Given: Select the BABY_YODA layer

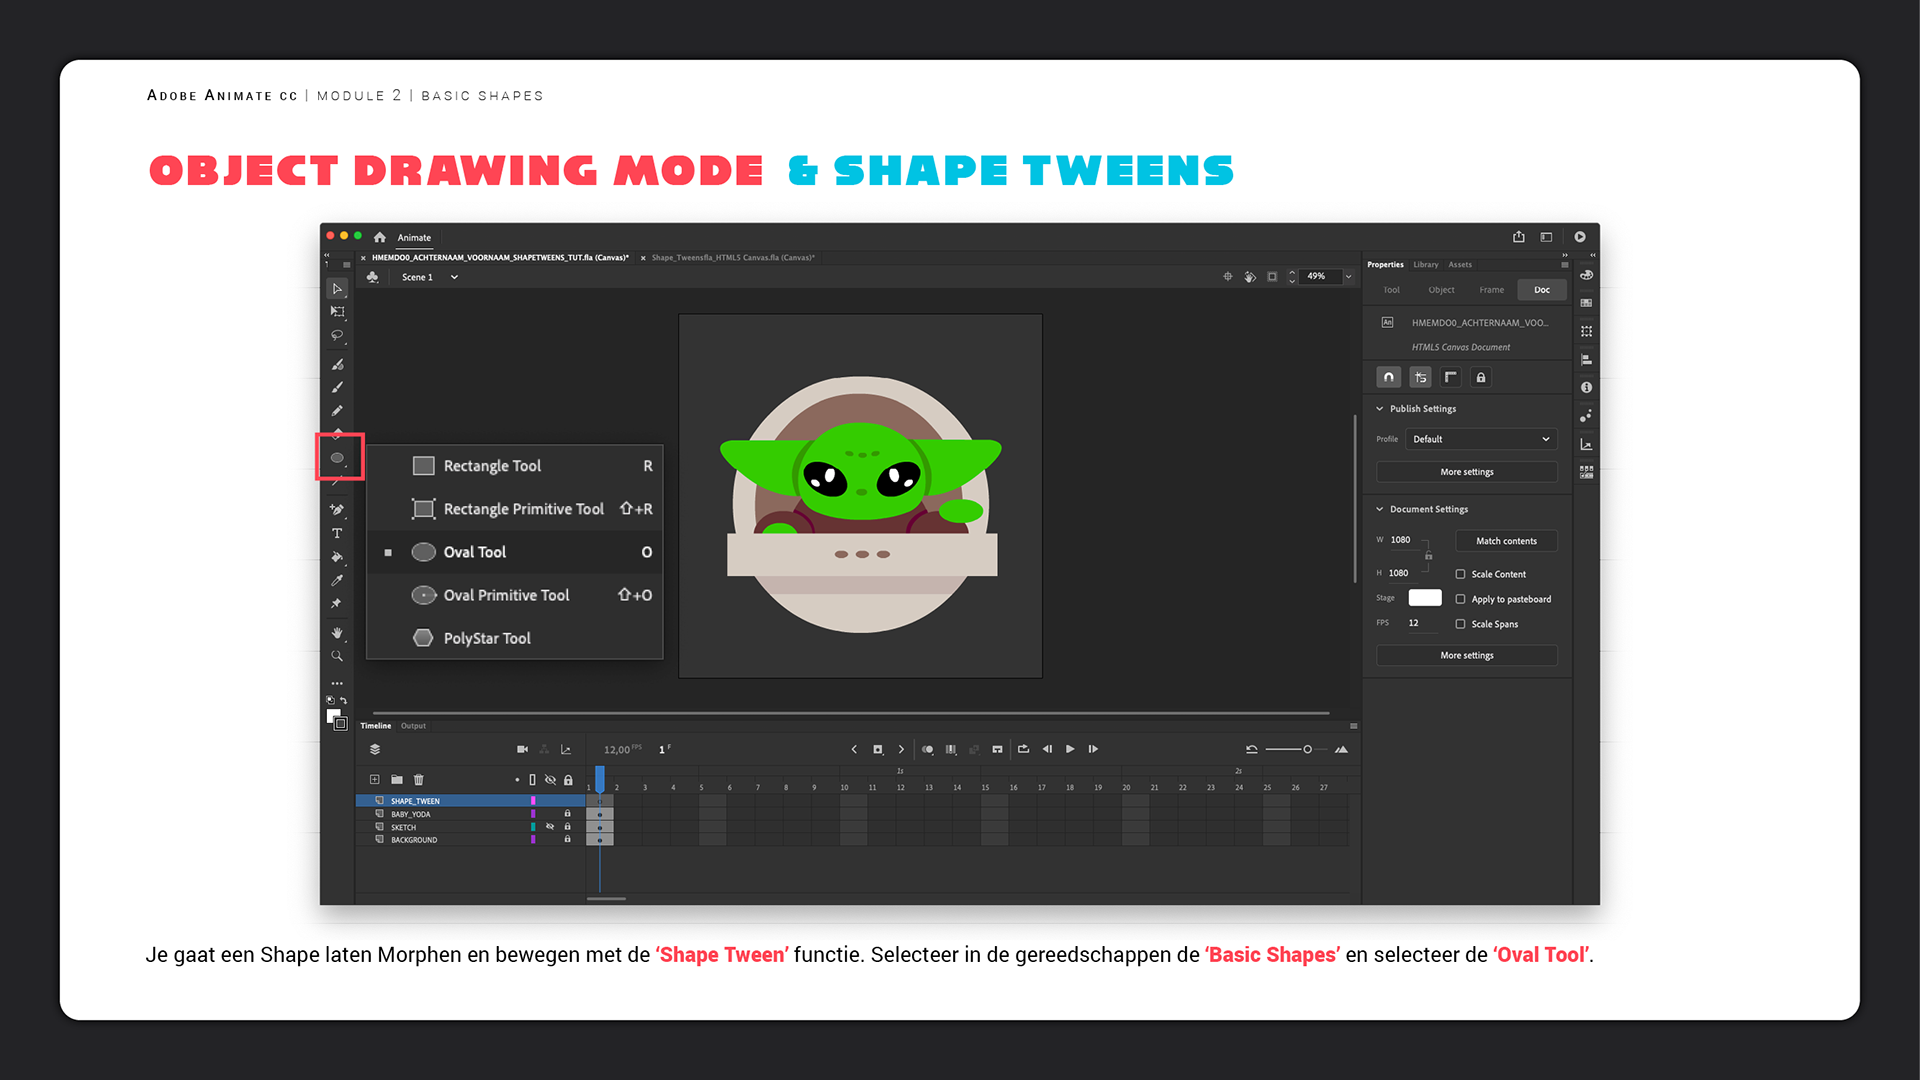Looking at the screenshot, I should pos(411,814).
